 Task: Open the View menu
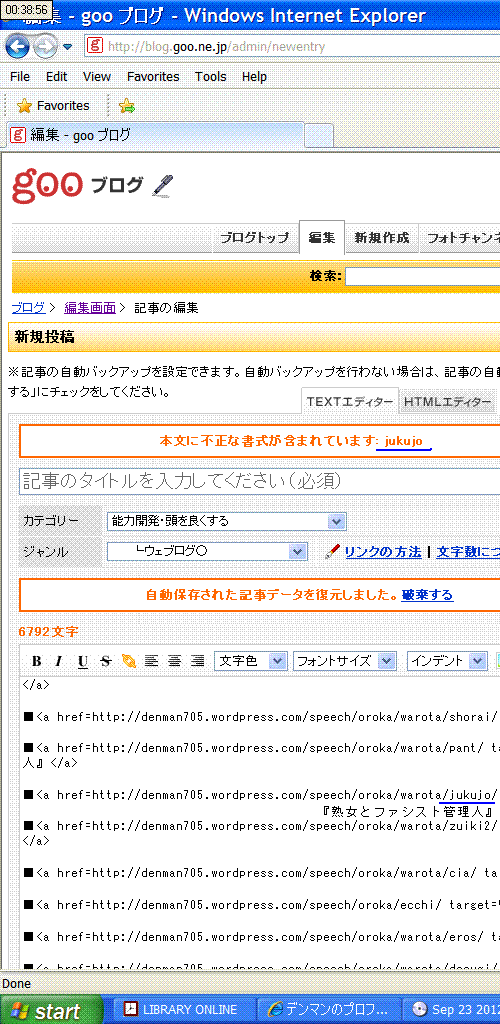tap(97, 77)
